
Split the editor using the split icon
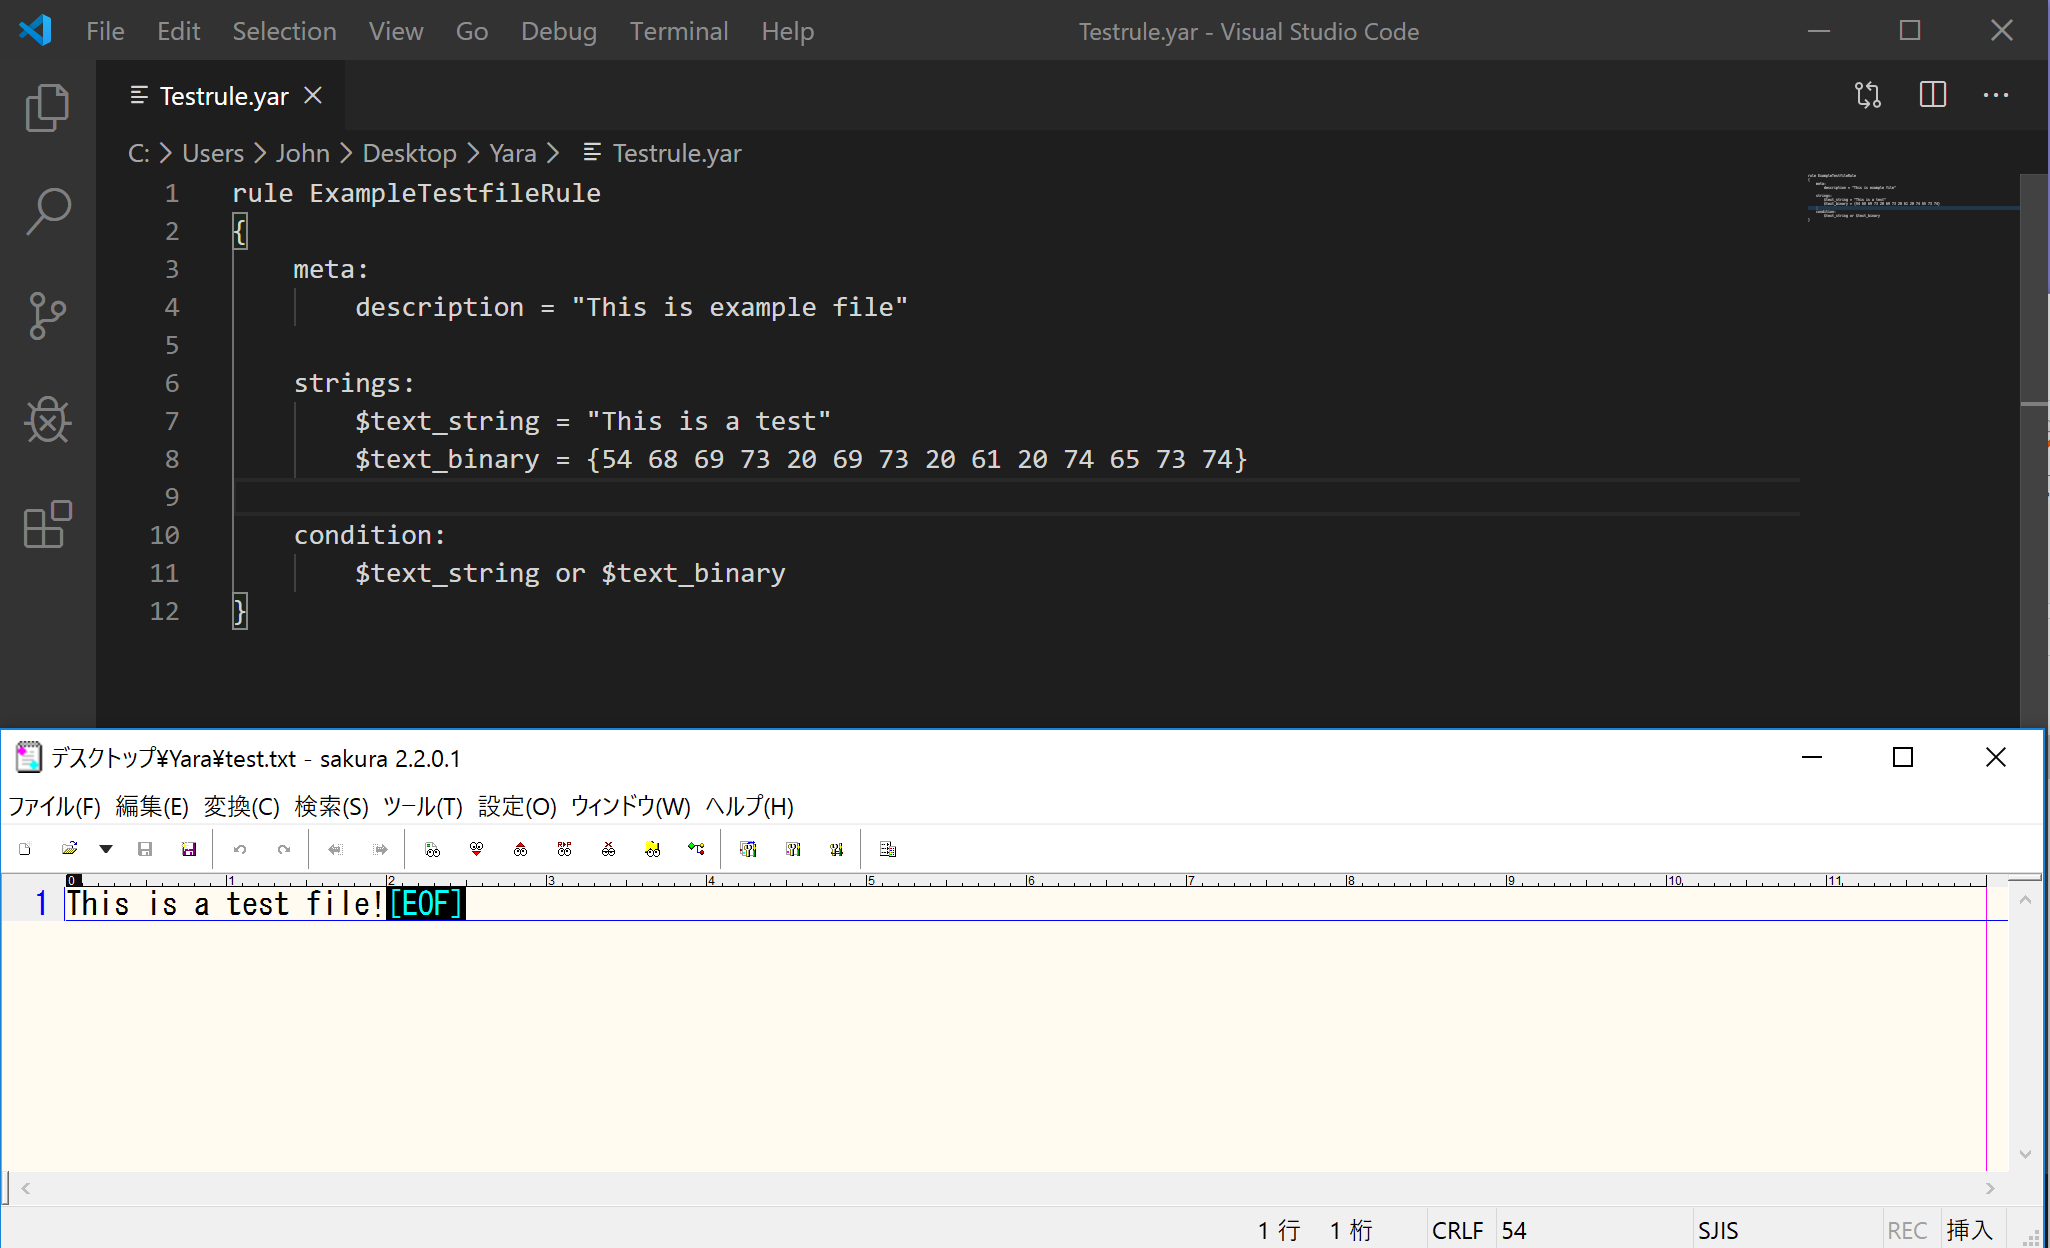click(1933, 95)
